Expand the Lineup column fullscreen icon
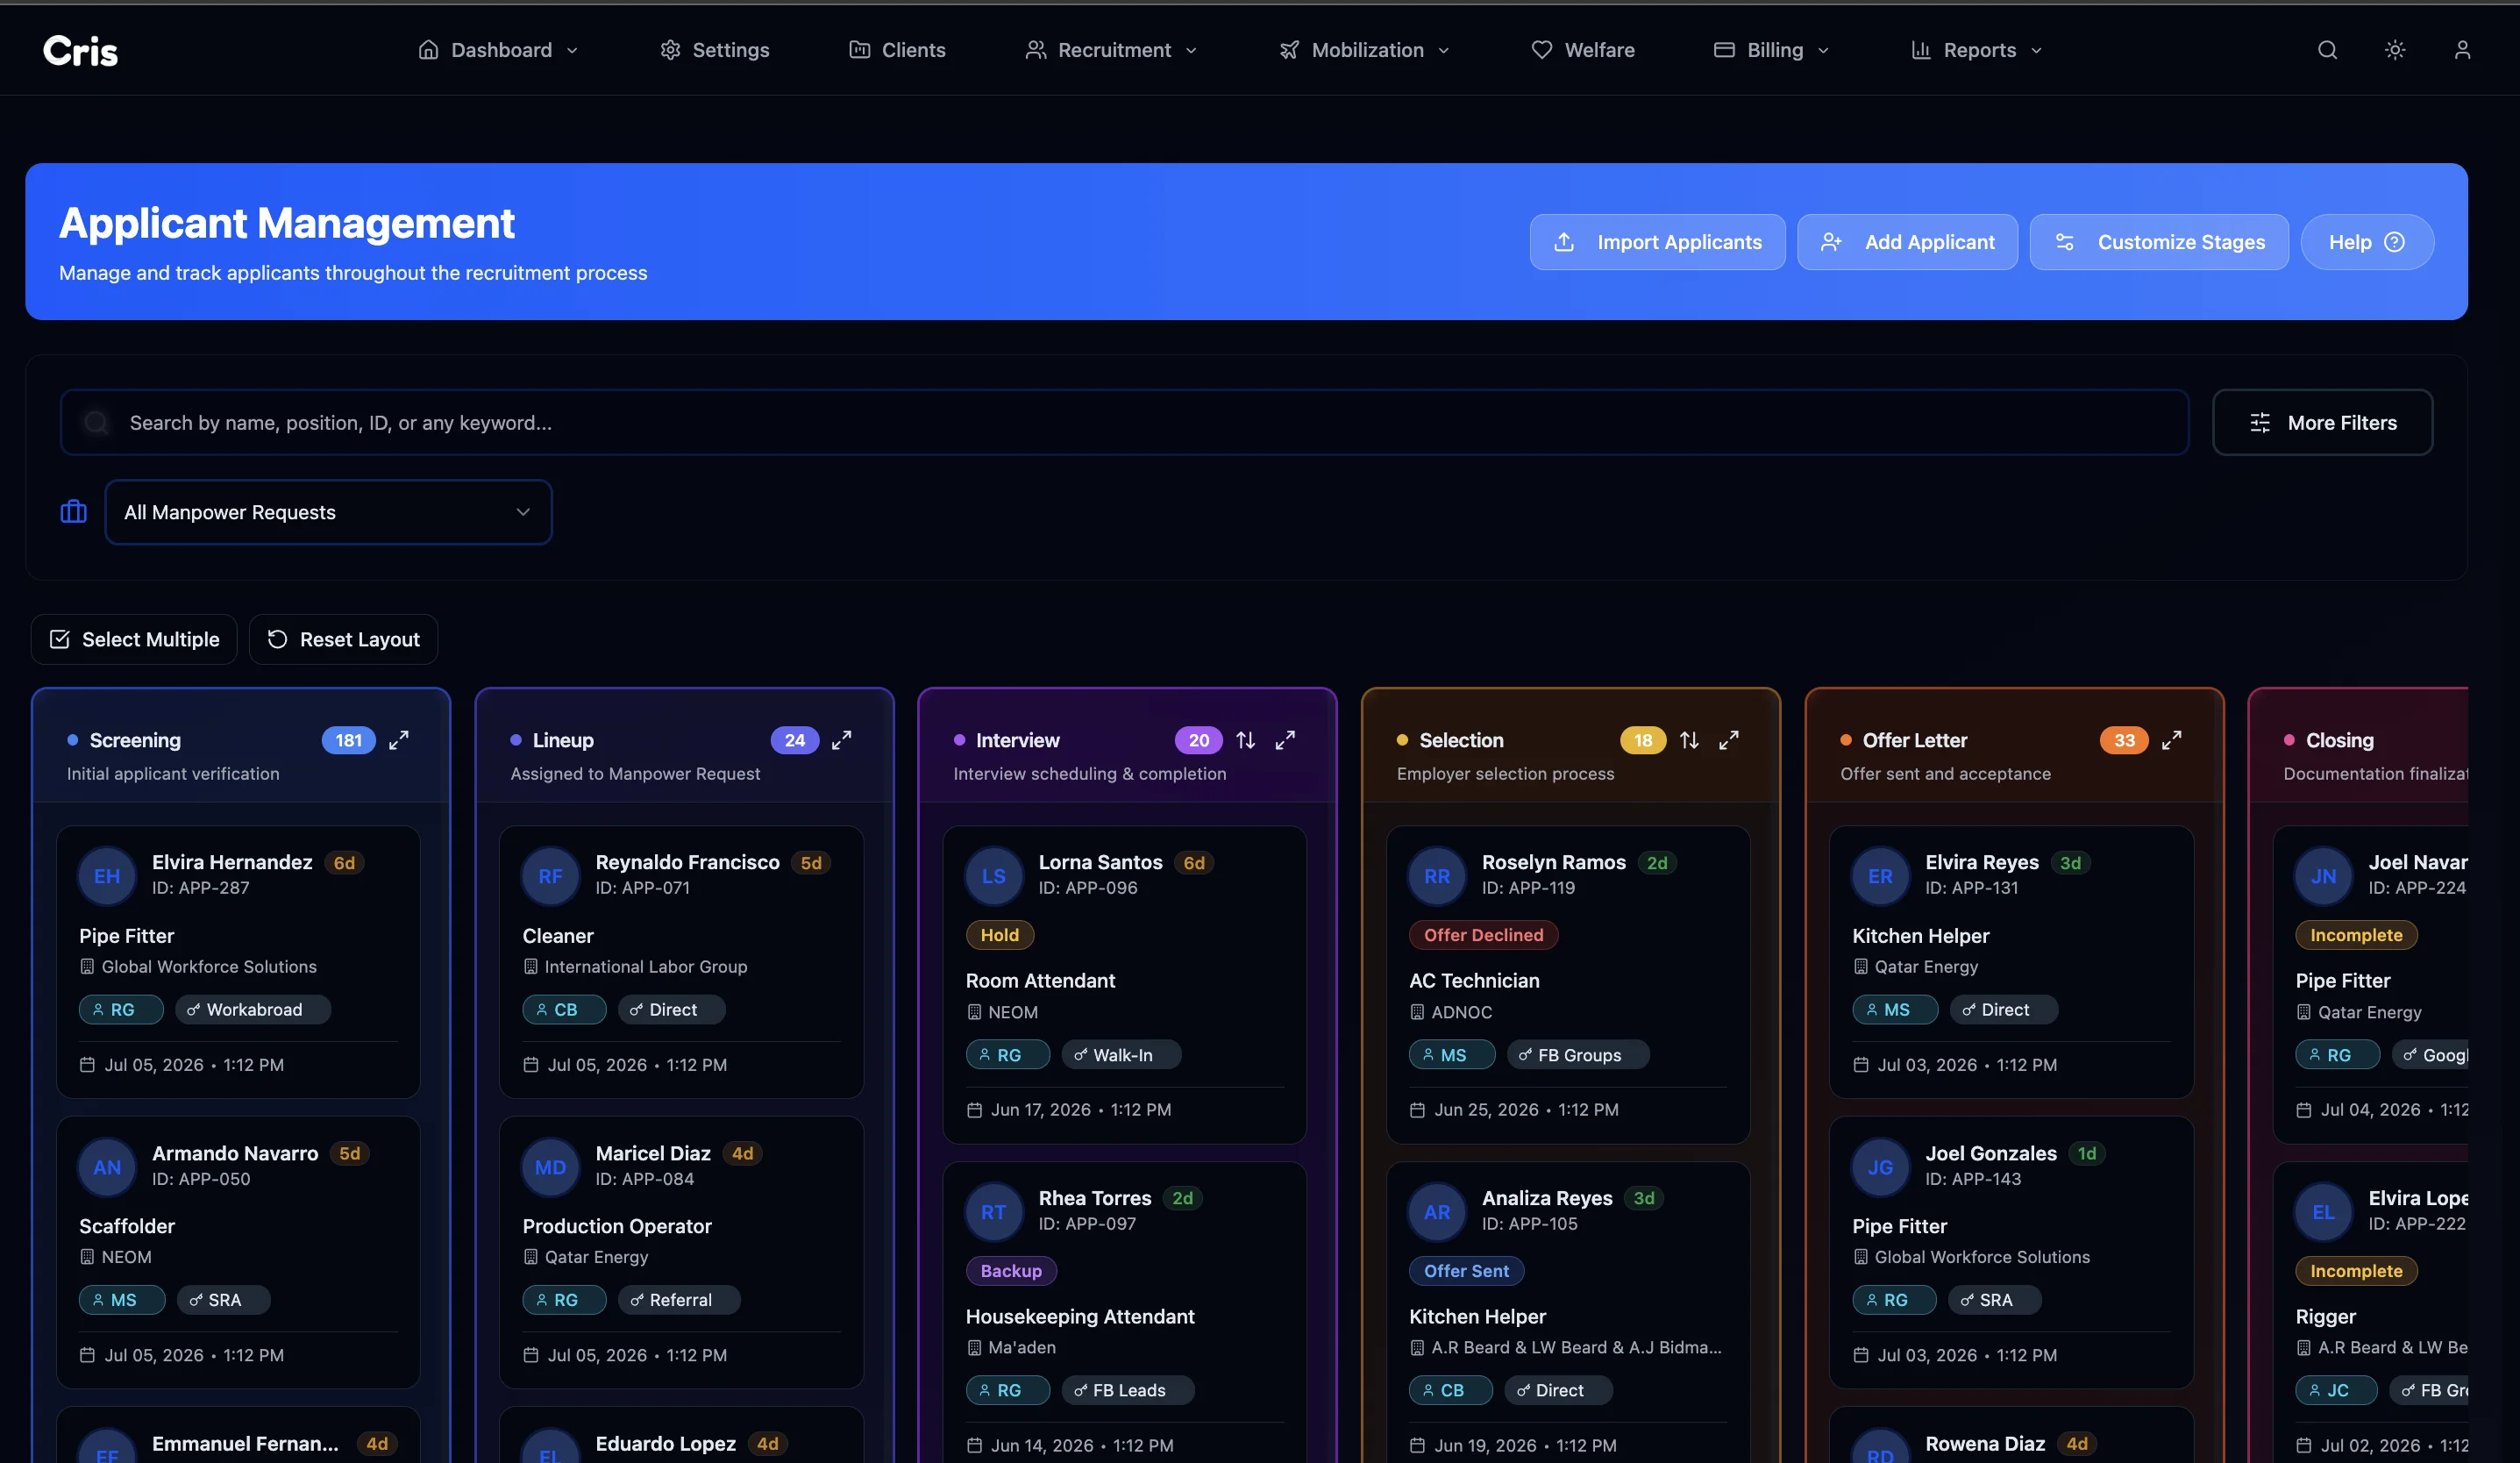Viewport: 2520px width, 1463px height. point(842,740)
